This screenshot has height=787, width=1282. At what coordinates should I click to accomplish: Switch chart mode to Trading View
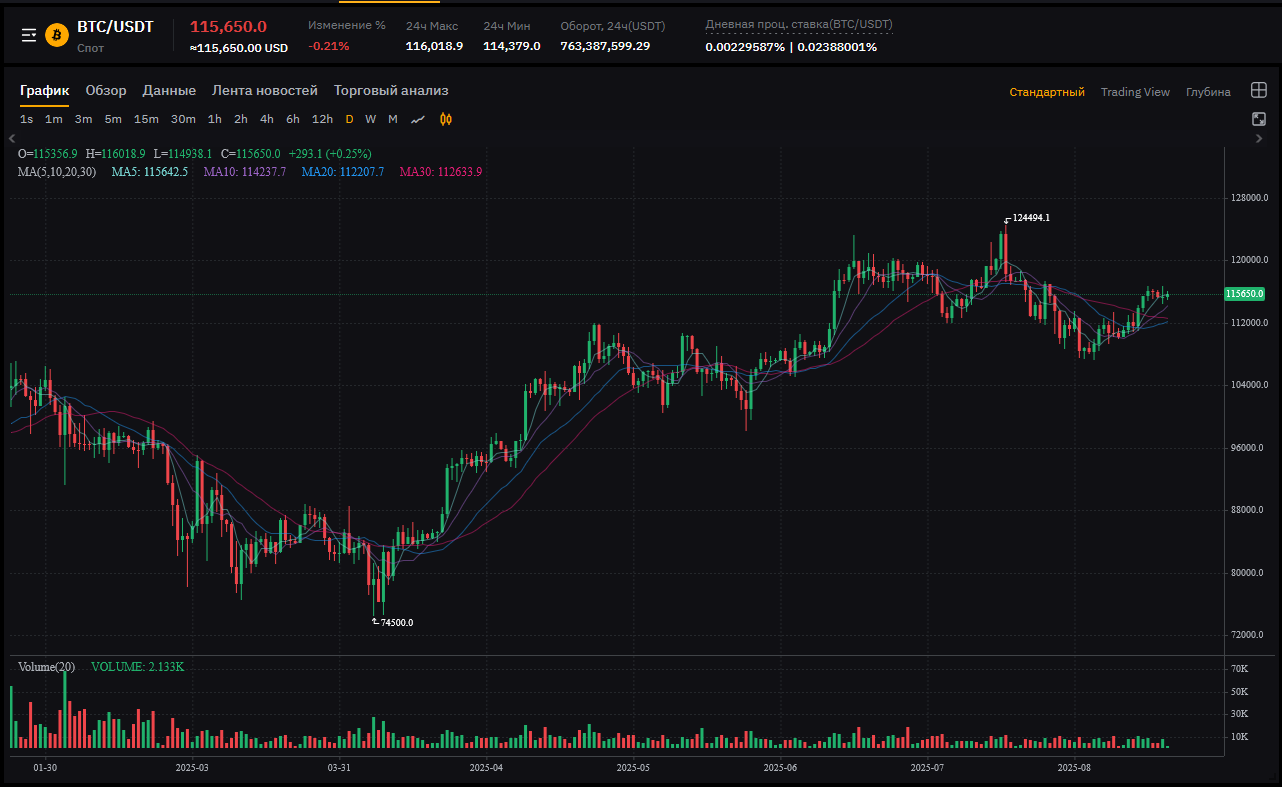click(1135, 92)
